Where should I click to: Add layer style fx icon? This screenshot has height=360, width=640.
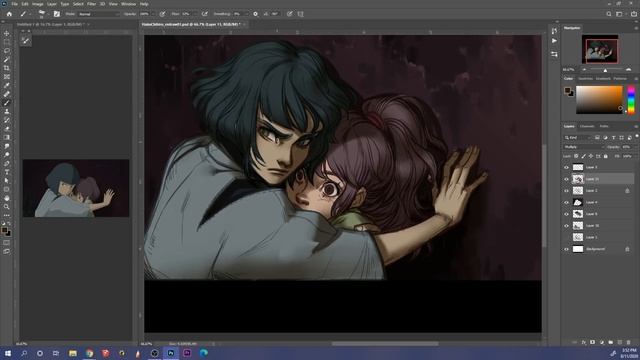click(x=584, y=342)
